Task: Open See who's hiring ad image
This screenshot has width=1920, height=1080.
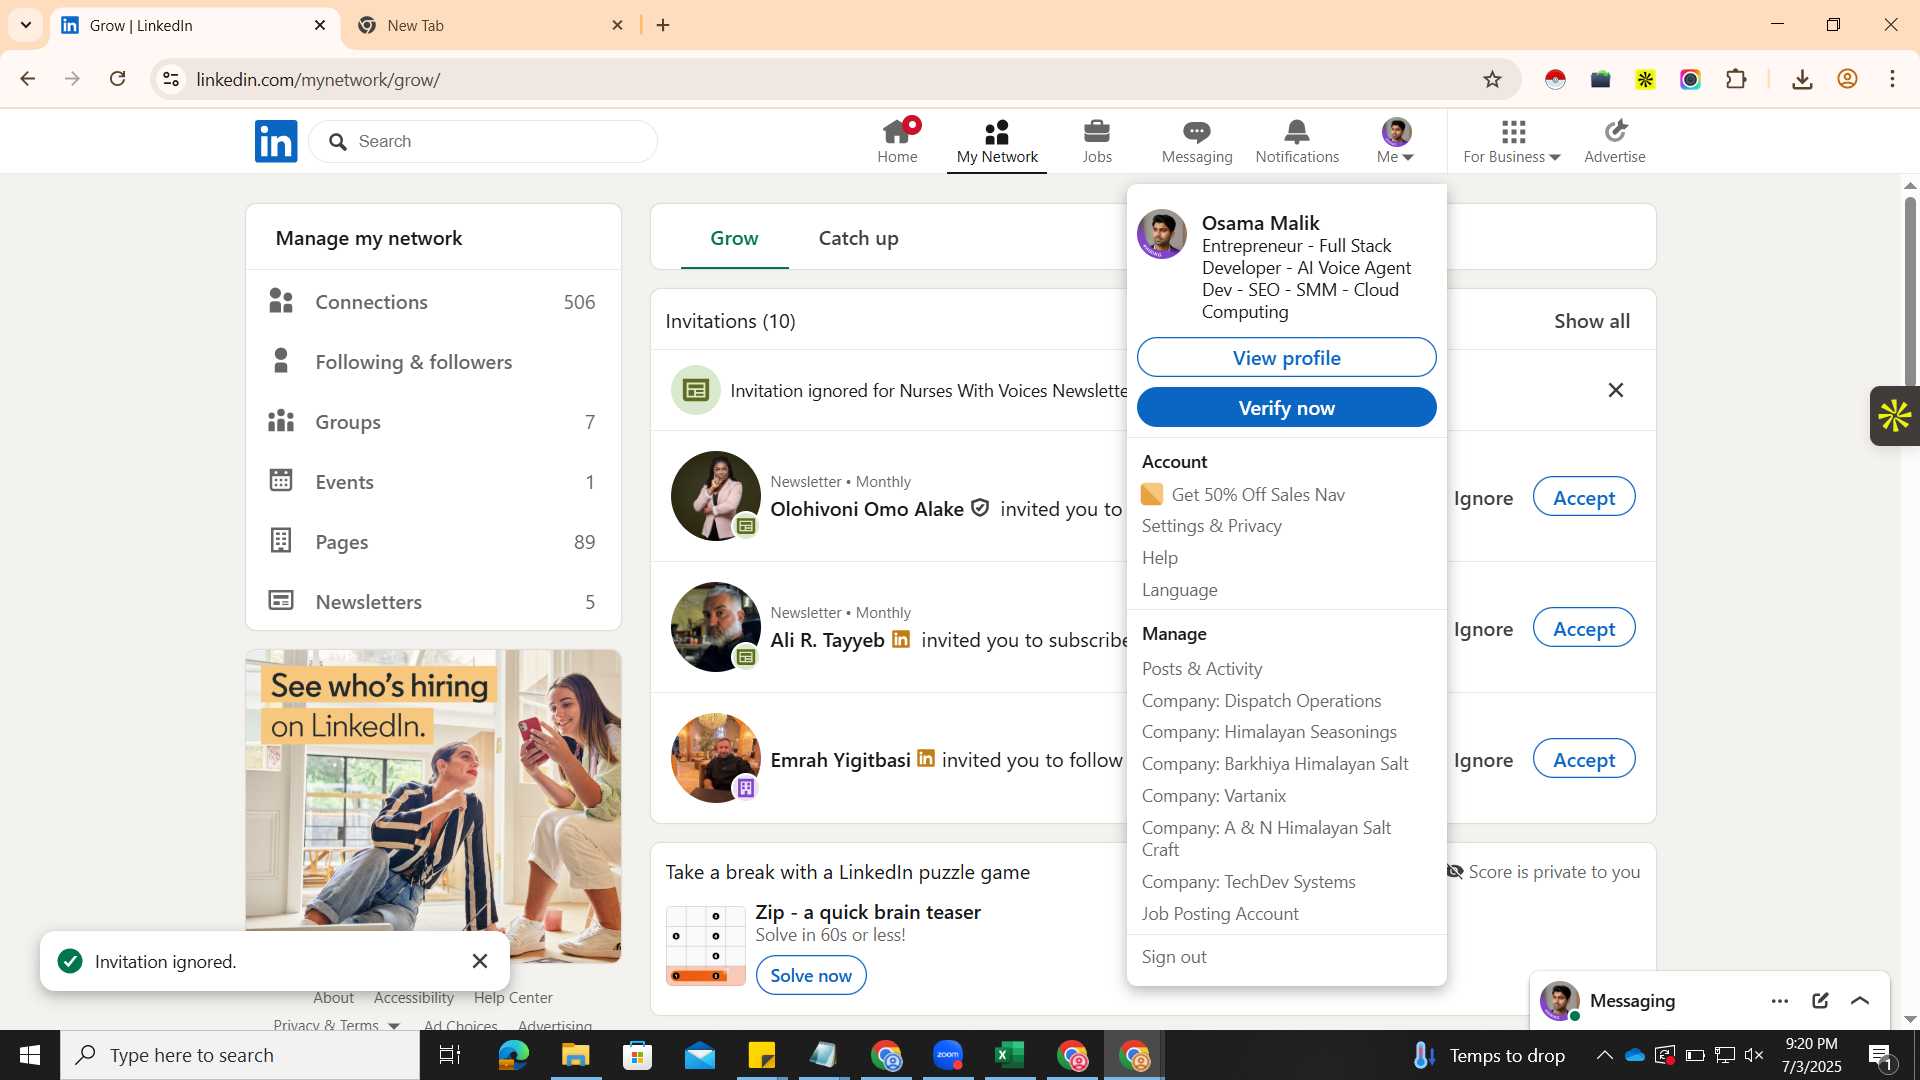Action: click(433, 806)
